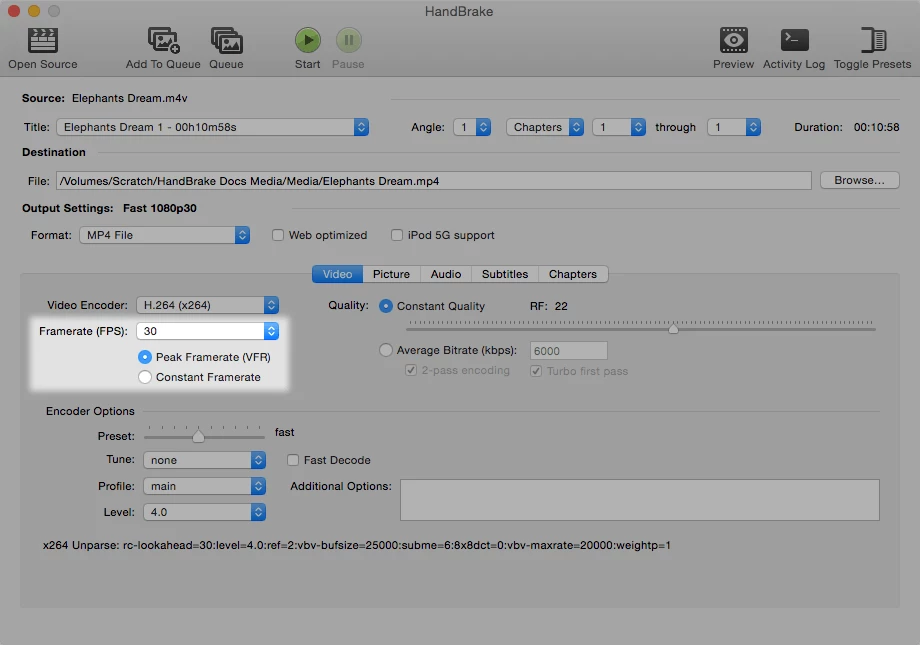Image resolution: width=920 pixels, height=645 pixels.
Task: Open the Profile dropdown set to main
Action: pyautogui.click(x=204, y=486)
